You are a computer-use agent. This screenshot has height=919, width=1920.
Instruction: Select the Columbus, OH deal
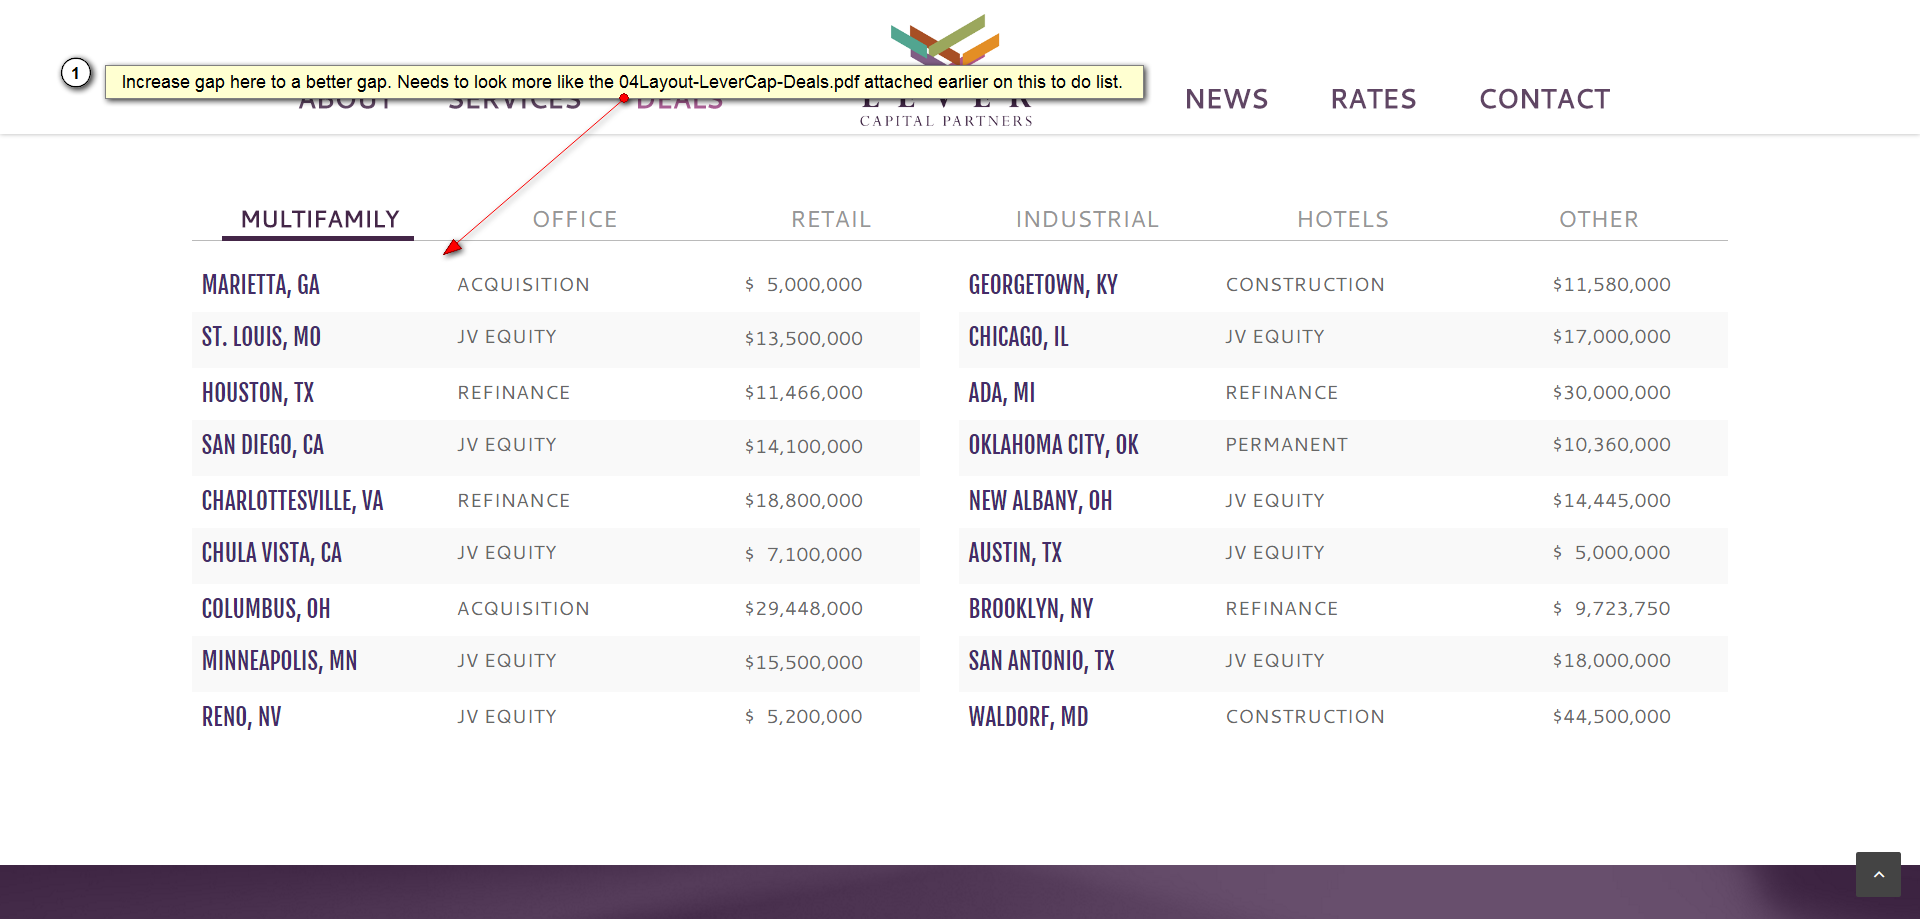tap(266, 609)
